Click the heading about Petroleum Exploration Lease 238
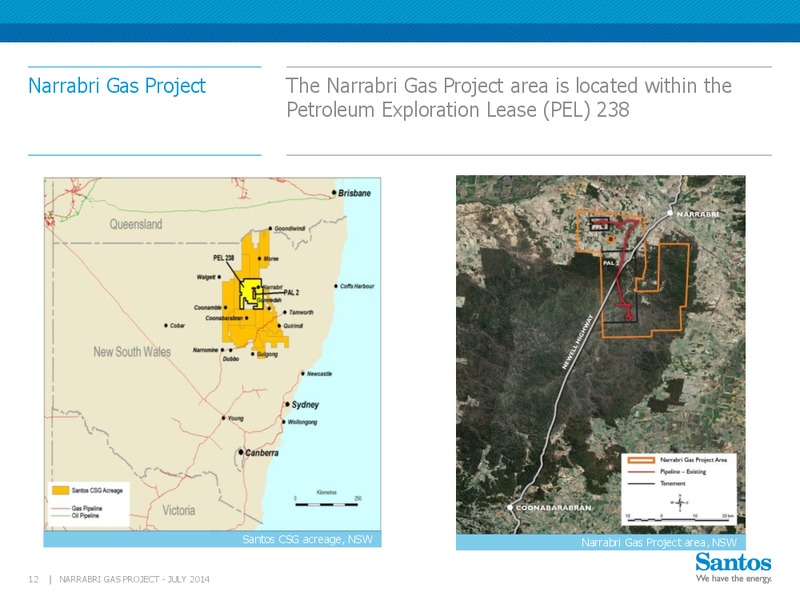 pyautogui.click(x=509, y=97)
